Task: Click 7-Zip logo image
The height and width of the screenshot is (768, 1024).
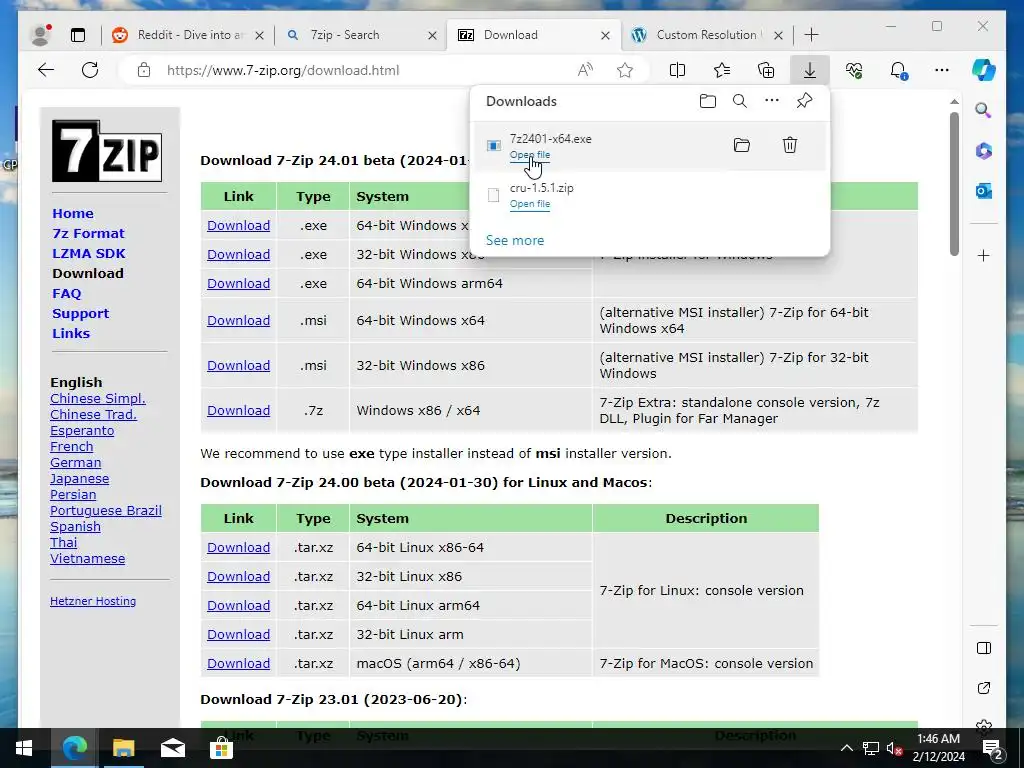Action: pos(107,151)
